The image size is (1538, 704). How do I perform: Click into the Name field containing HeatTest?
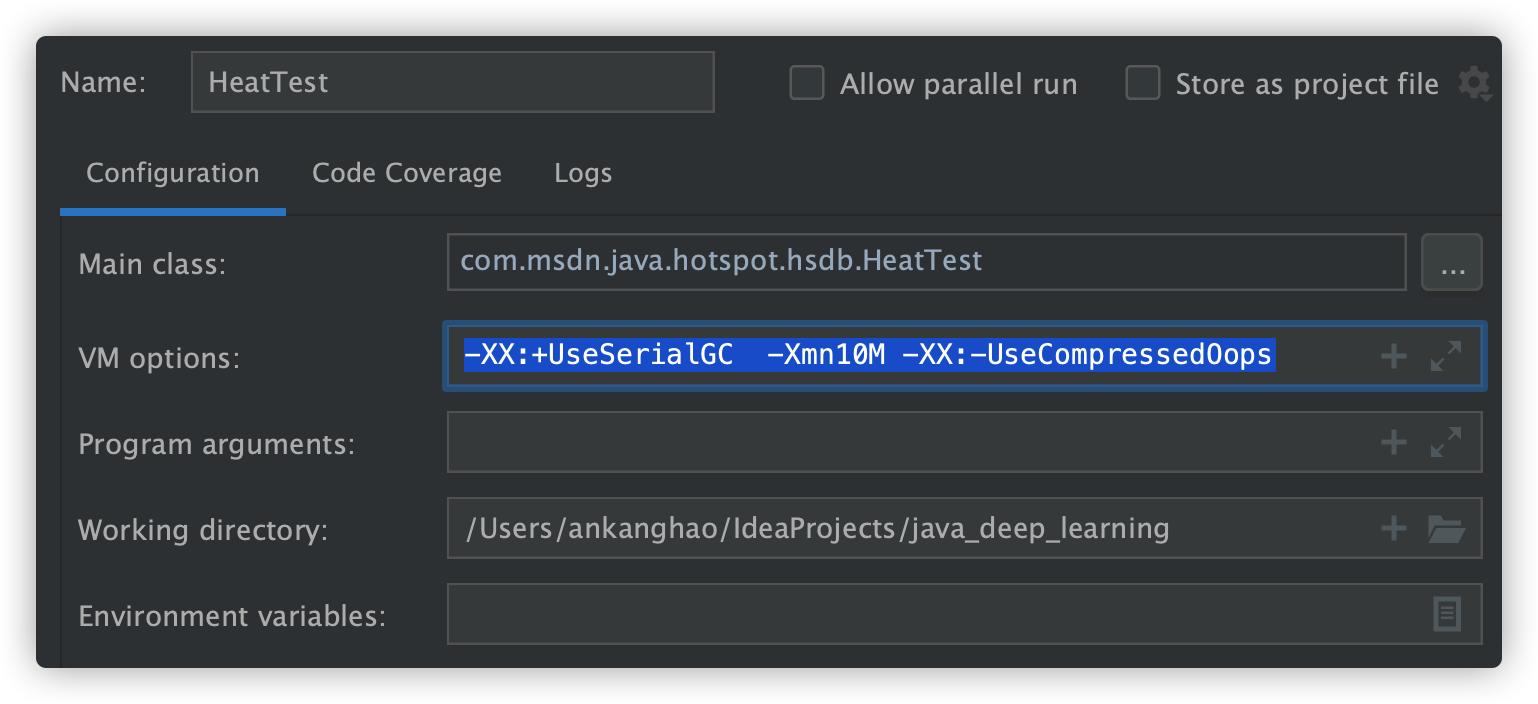point(452,82)
